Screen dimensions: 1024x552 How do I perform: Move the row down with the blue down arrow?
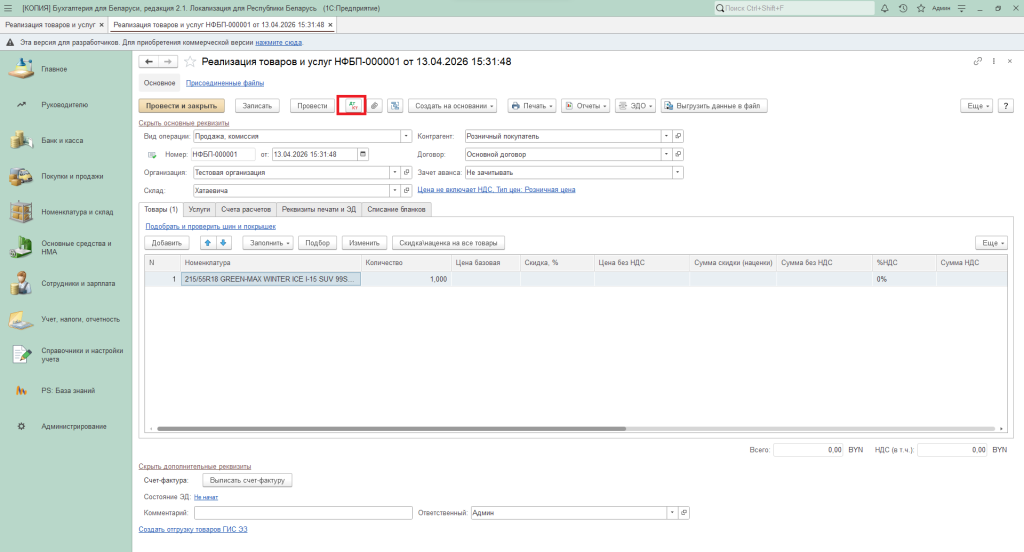pyautogui.click(x=223, y=242)
